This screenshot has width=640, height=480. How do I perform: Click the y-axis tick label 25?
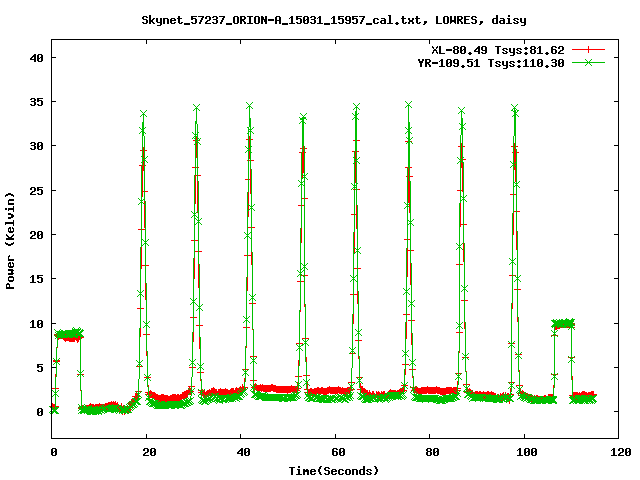[x=36, y=191]
